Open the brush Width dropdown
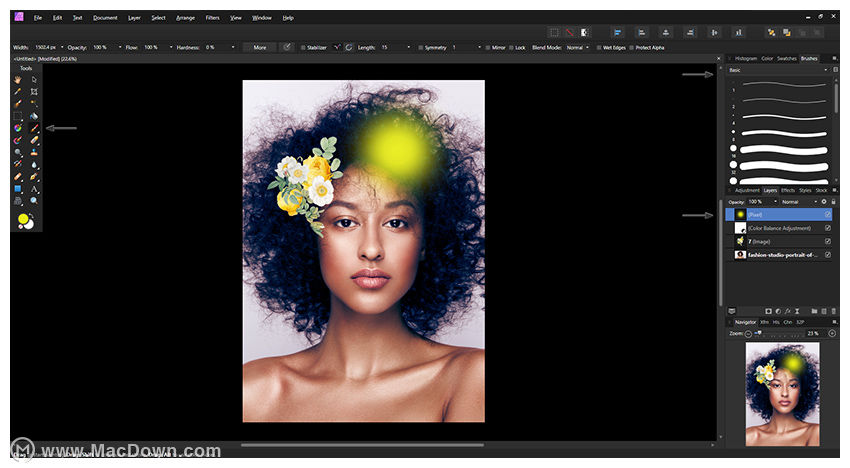This screenshot has height=468, width=850. click(62, 47)
